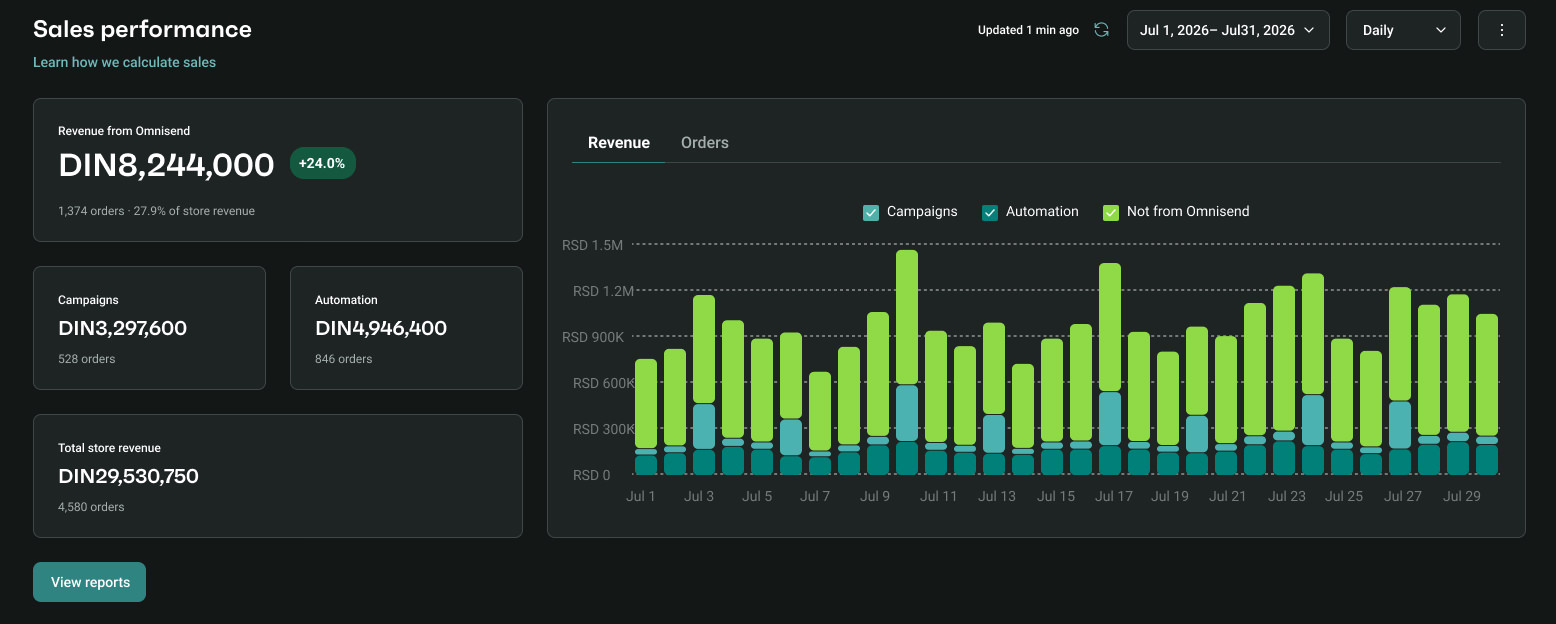Image resolution: width=1556 pixels, height=624 pixels.
Task: Click the 528 orders text
Action: [86, 359]
